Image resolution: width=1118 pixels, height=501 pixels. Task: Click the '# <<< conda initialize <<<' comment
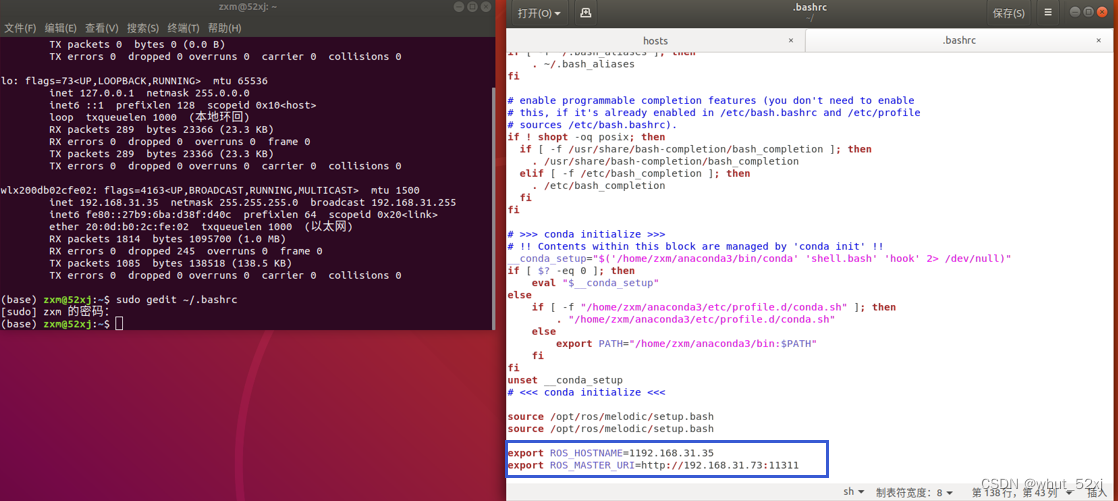click(586, 392)
